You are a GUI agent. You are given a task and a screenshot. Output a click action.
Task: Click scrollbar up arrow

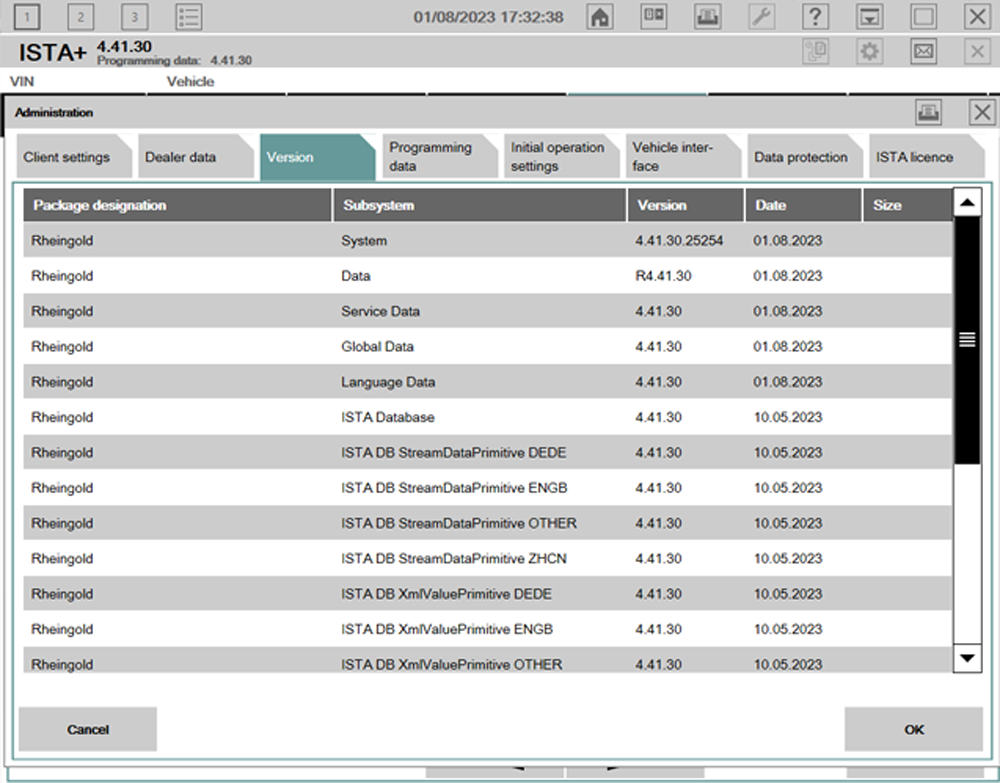pyautogui.click(x=967, y=203)
